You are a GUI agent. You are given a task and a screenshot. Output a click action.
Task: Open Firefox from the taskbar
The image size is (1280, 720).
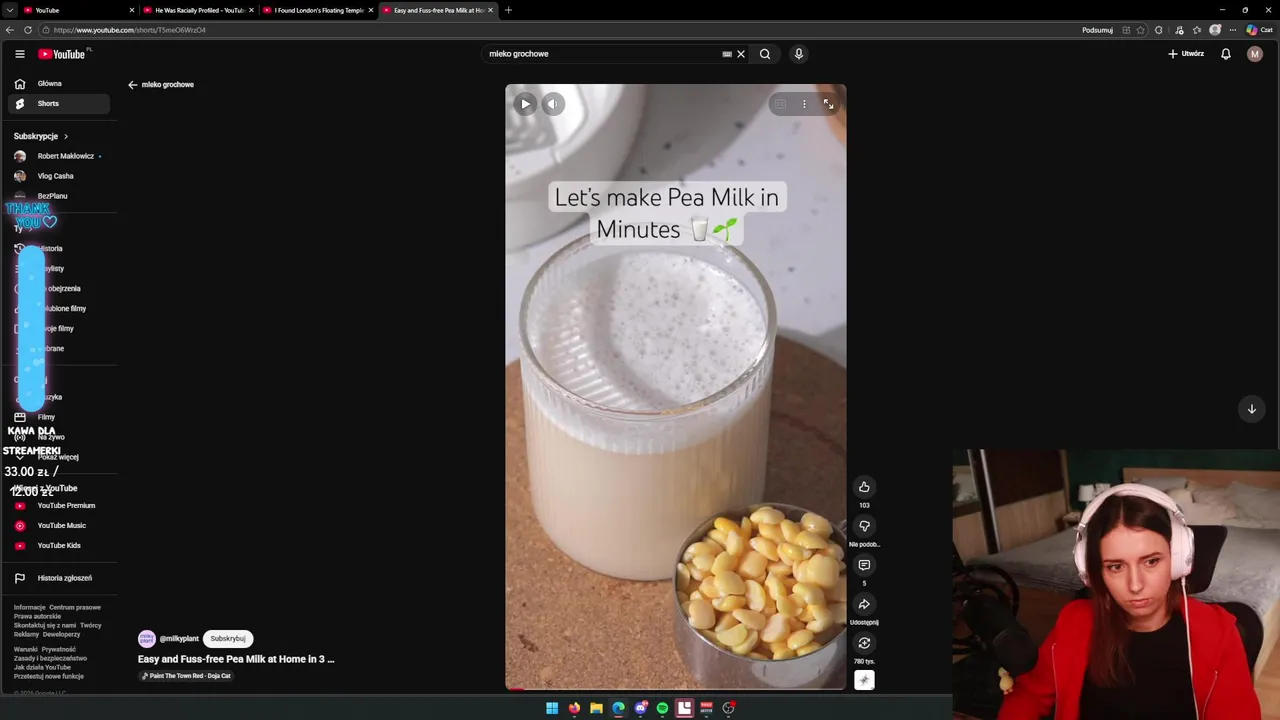tap(574, 708)
